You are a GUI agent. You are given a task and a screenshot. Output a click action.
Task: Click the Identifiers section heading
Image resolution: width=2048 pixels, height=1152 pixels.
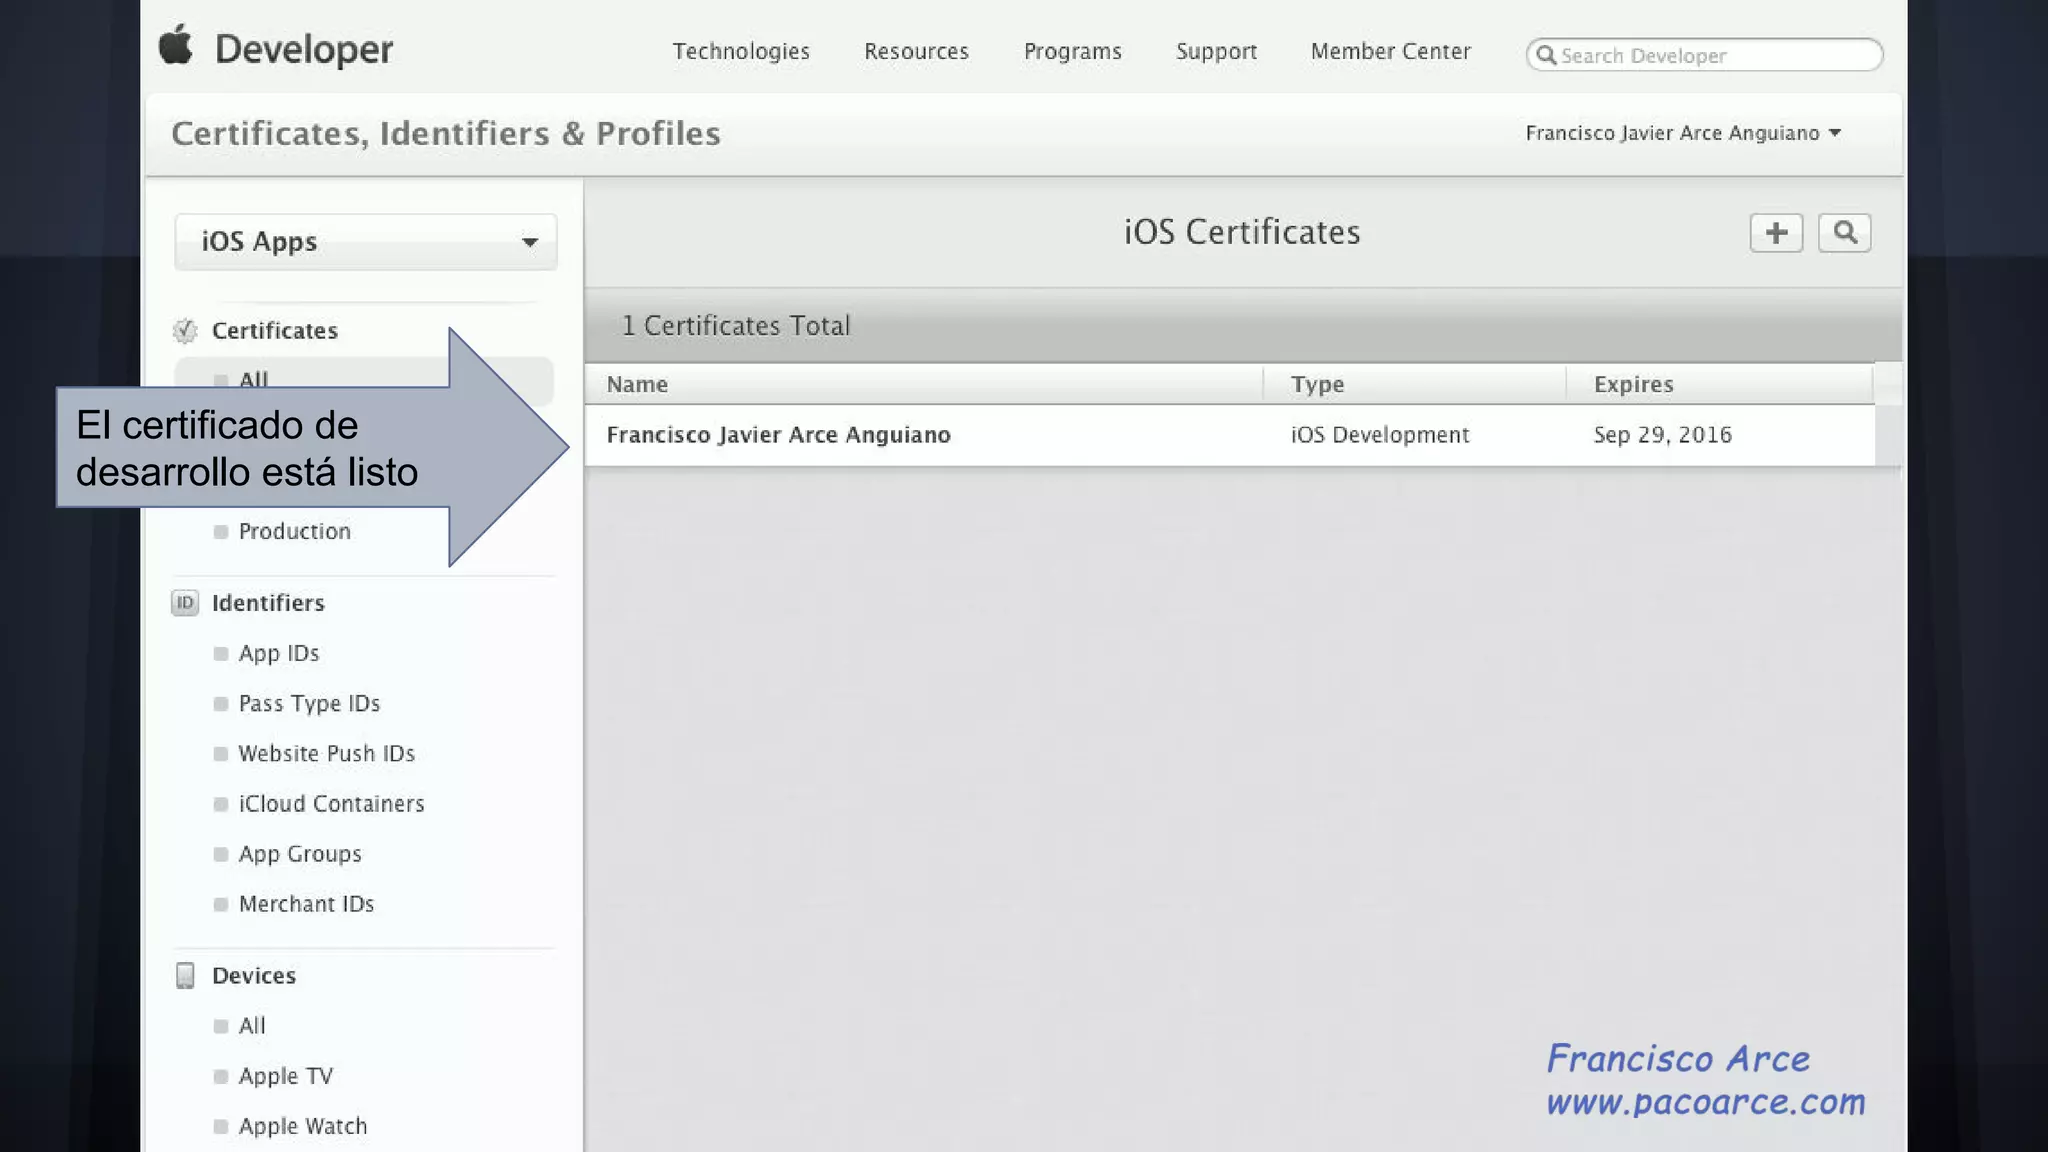(x=268, y=603)
